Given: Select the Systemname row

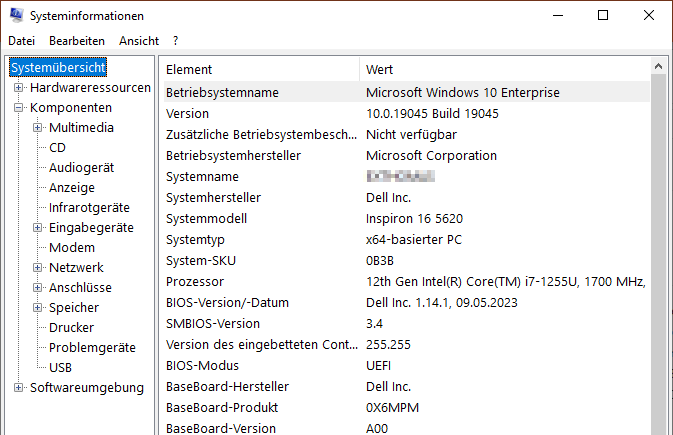Looking at the screenshot, I should 406,176.
